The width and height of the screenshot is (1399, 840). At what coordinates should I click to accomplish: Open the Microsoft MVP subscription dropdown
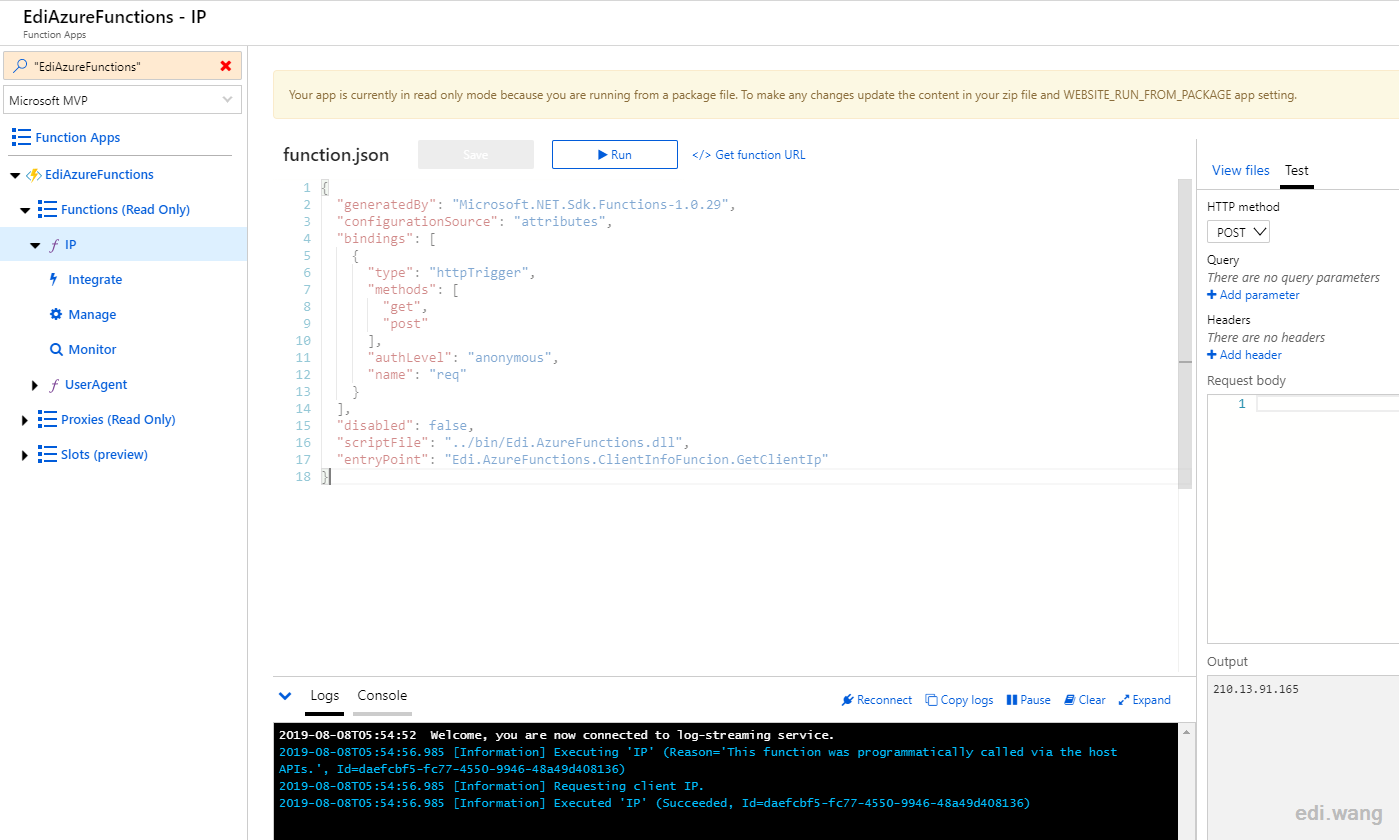coord(123,100)
